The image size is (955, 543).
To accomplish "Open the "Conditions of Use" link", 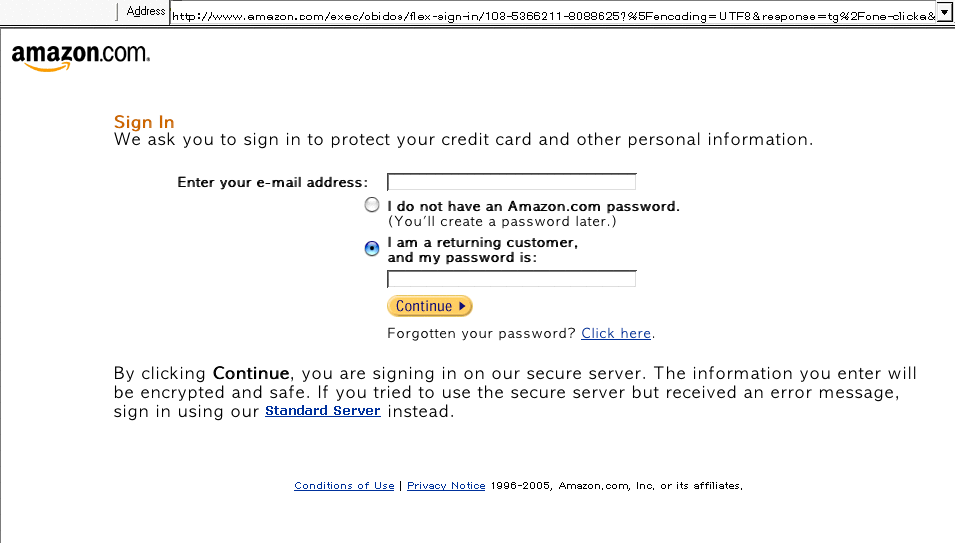I will [344, 486].
